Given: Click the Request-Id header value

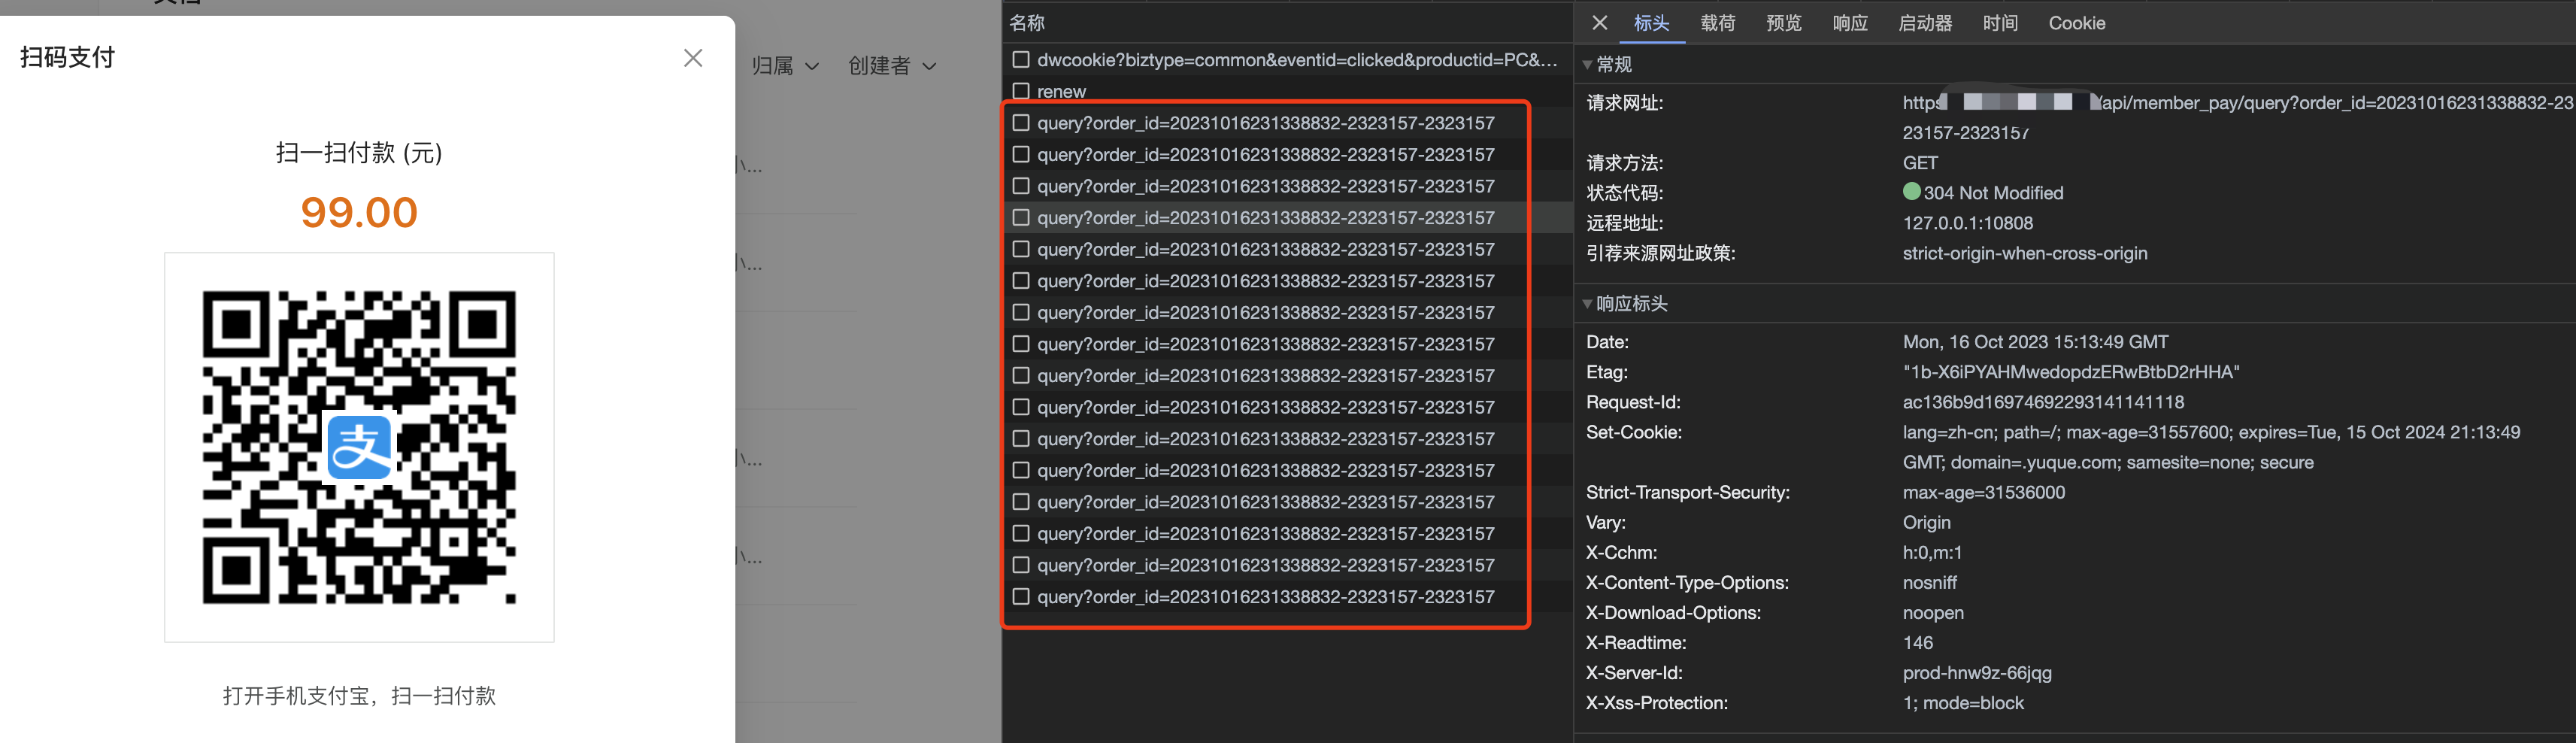Looking at the screenshot, I should [2043, 402].
